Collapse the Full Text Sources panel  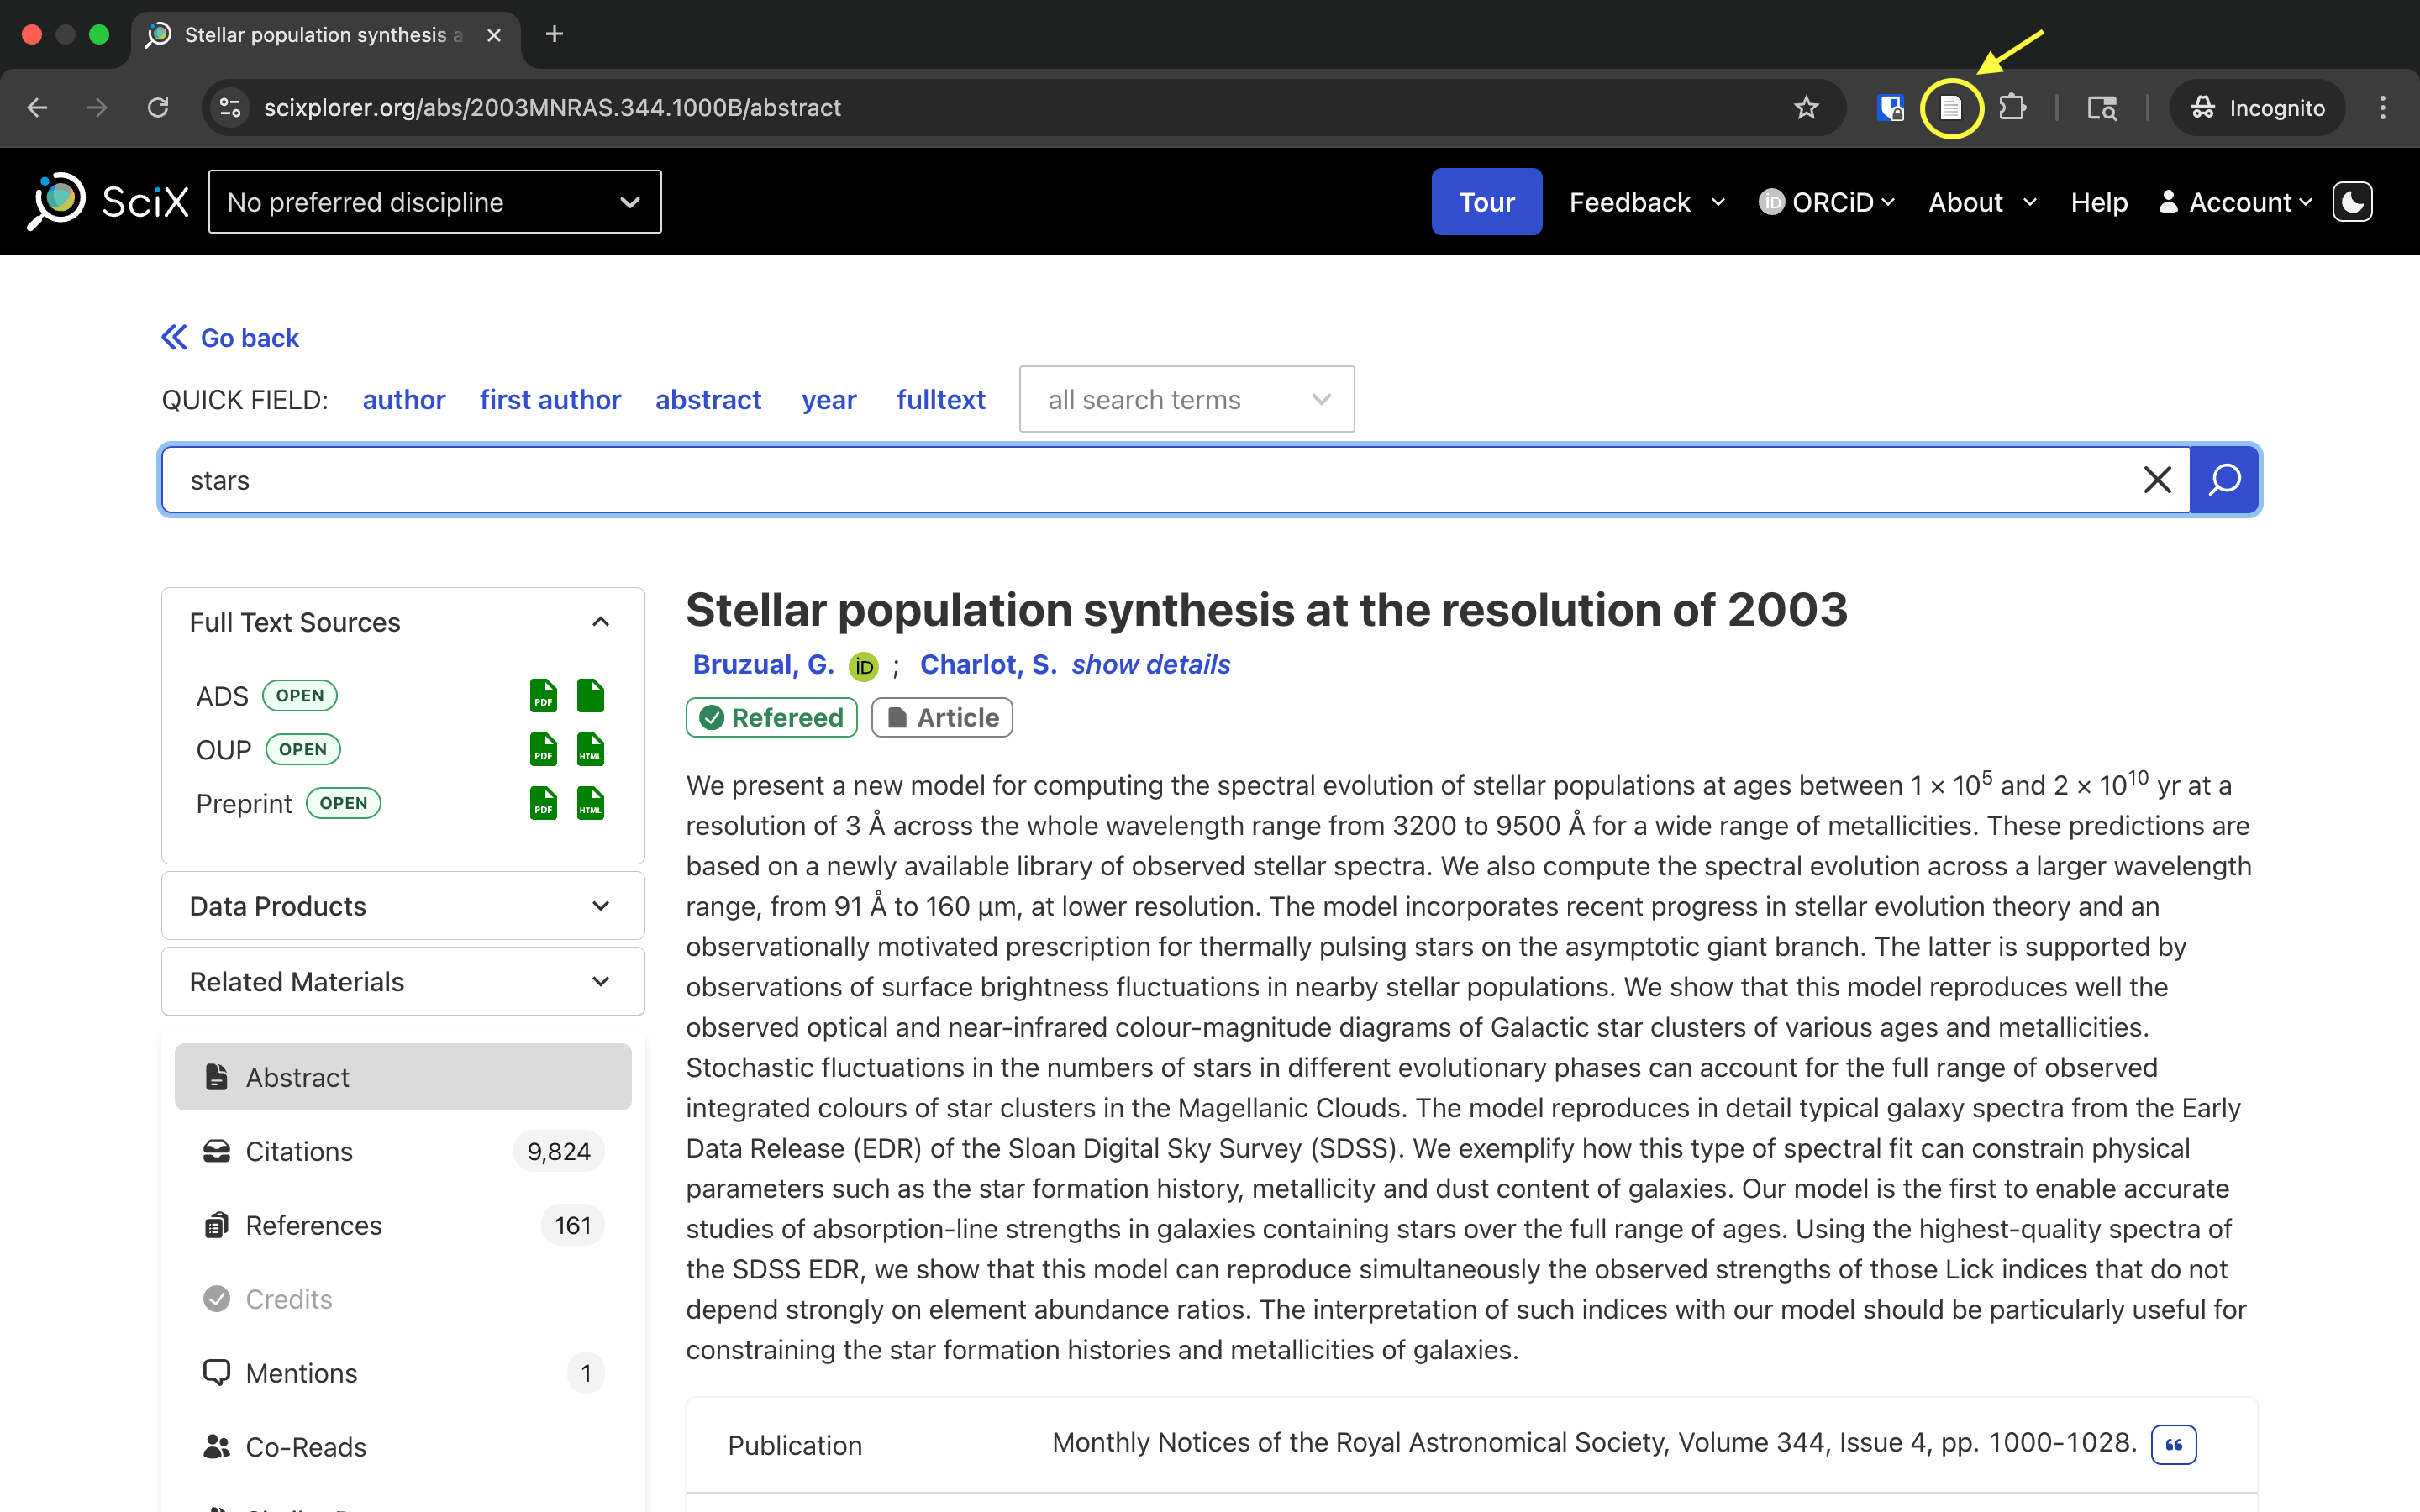[x=403, y=622]
